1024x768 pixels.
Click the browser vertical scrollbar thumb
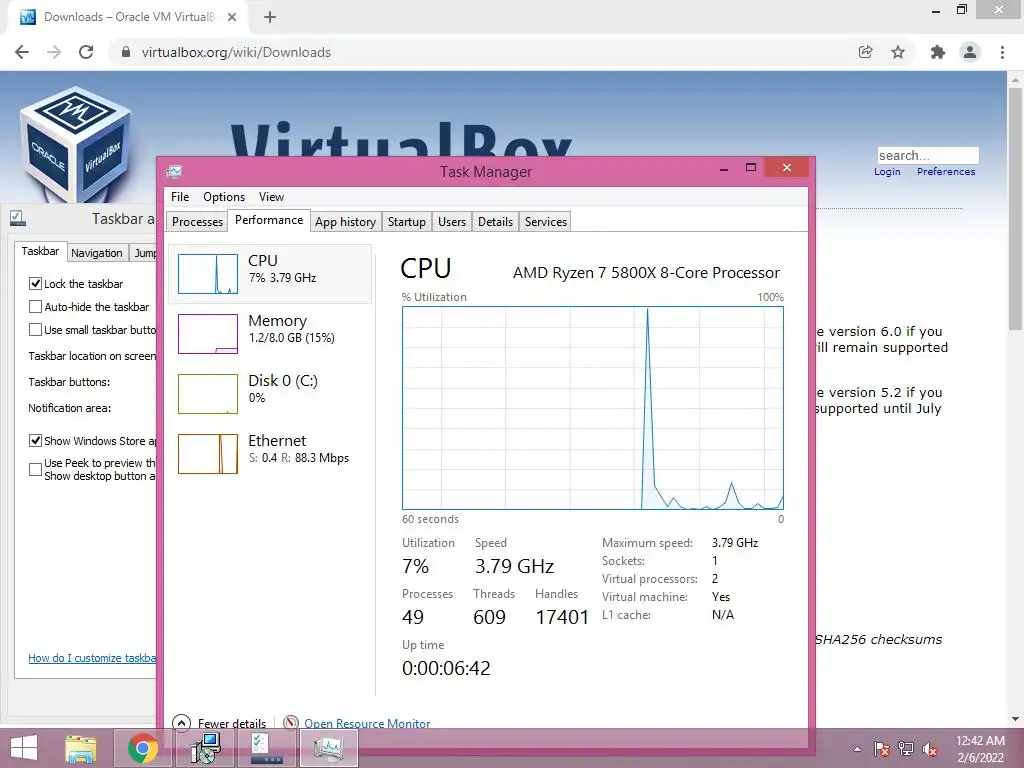pos(1015,209)
